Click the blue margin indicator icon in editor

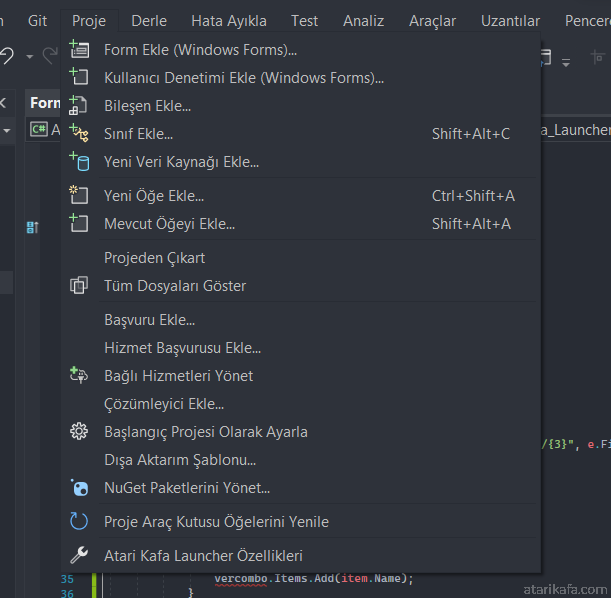point(32,227)
